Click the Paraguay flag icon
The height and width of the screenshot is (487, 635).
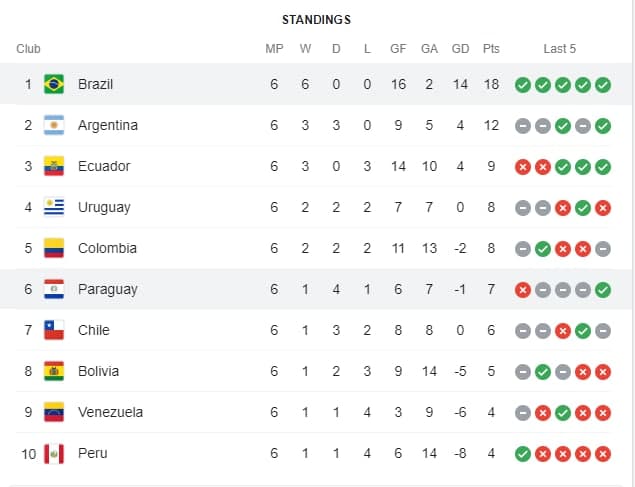[54, 289]
